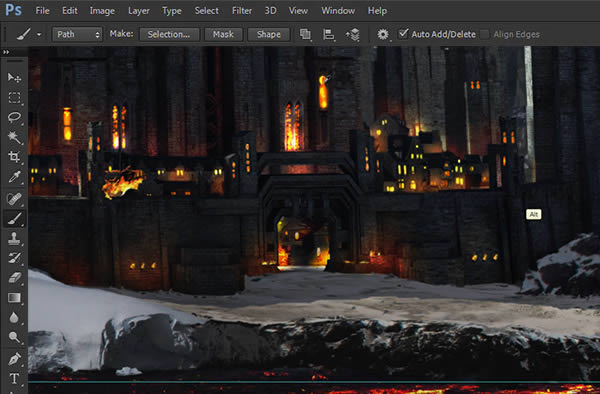Open the Path operations icon

pos(305,34)
